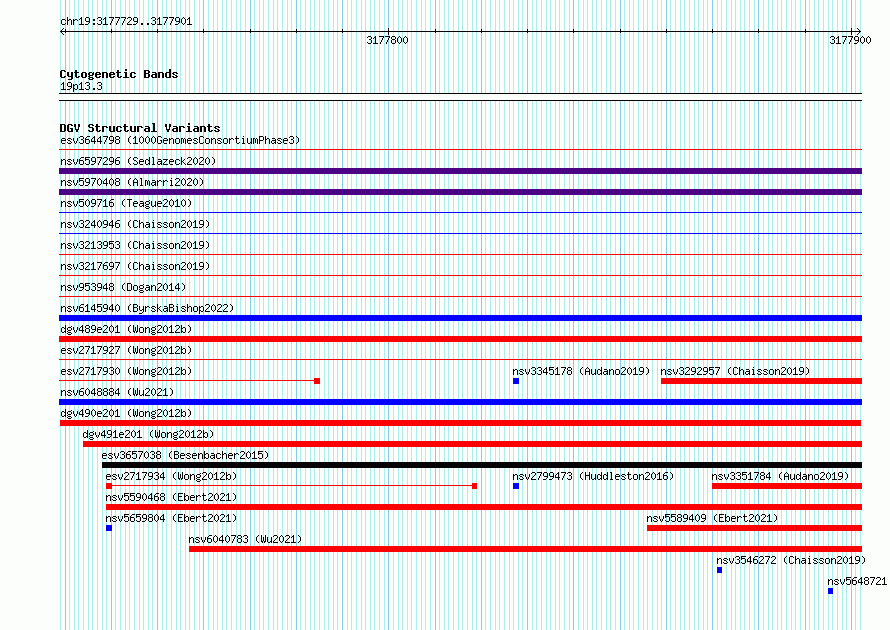
Task: Click the nsv3213953 (Chaisson2019) red line
Action: click(460, 255)
